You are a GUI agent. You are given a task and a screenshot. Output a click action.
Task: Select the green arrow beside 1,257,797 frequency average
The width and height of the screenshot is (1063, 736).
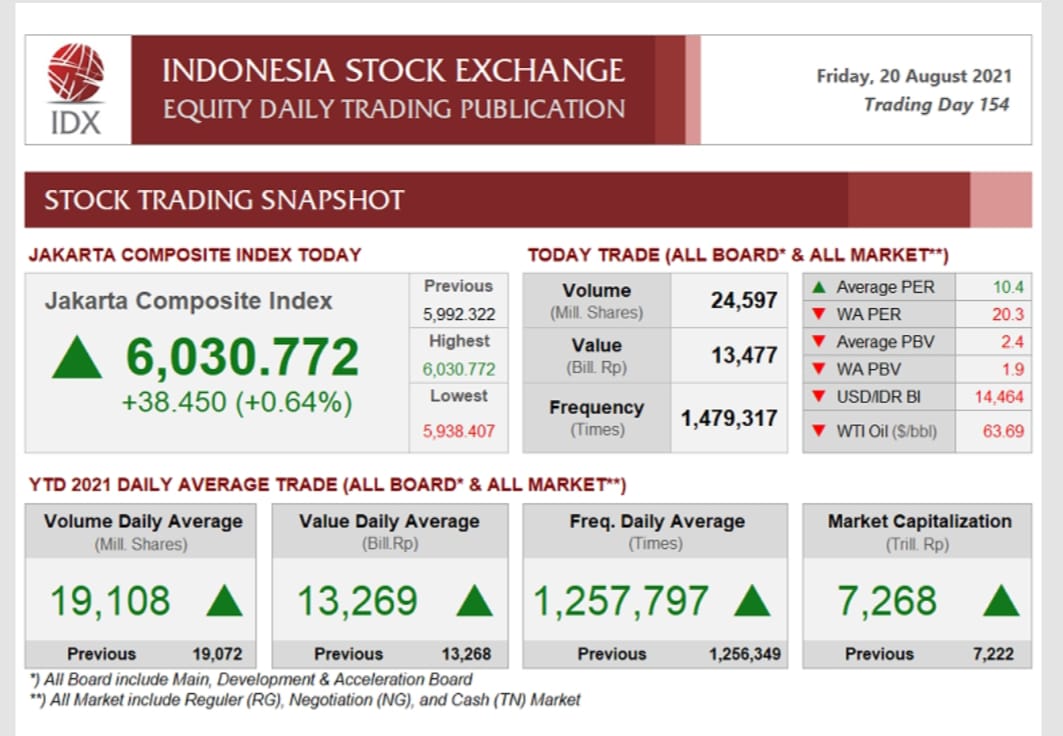pyautogui.click(x=752, y=601)
